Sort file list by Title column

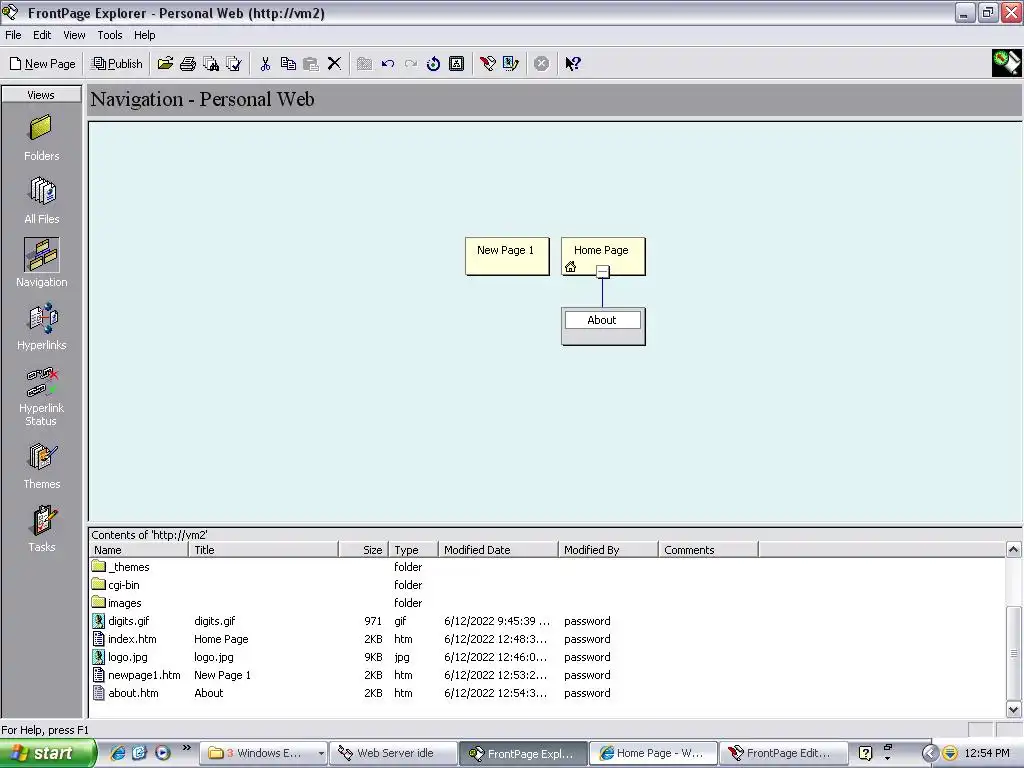click(264, 550)
